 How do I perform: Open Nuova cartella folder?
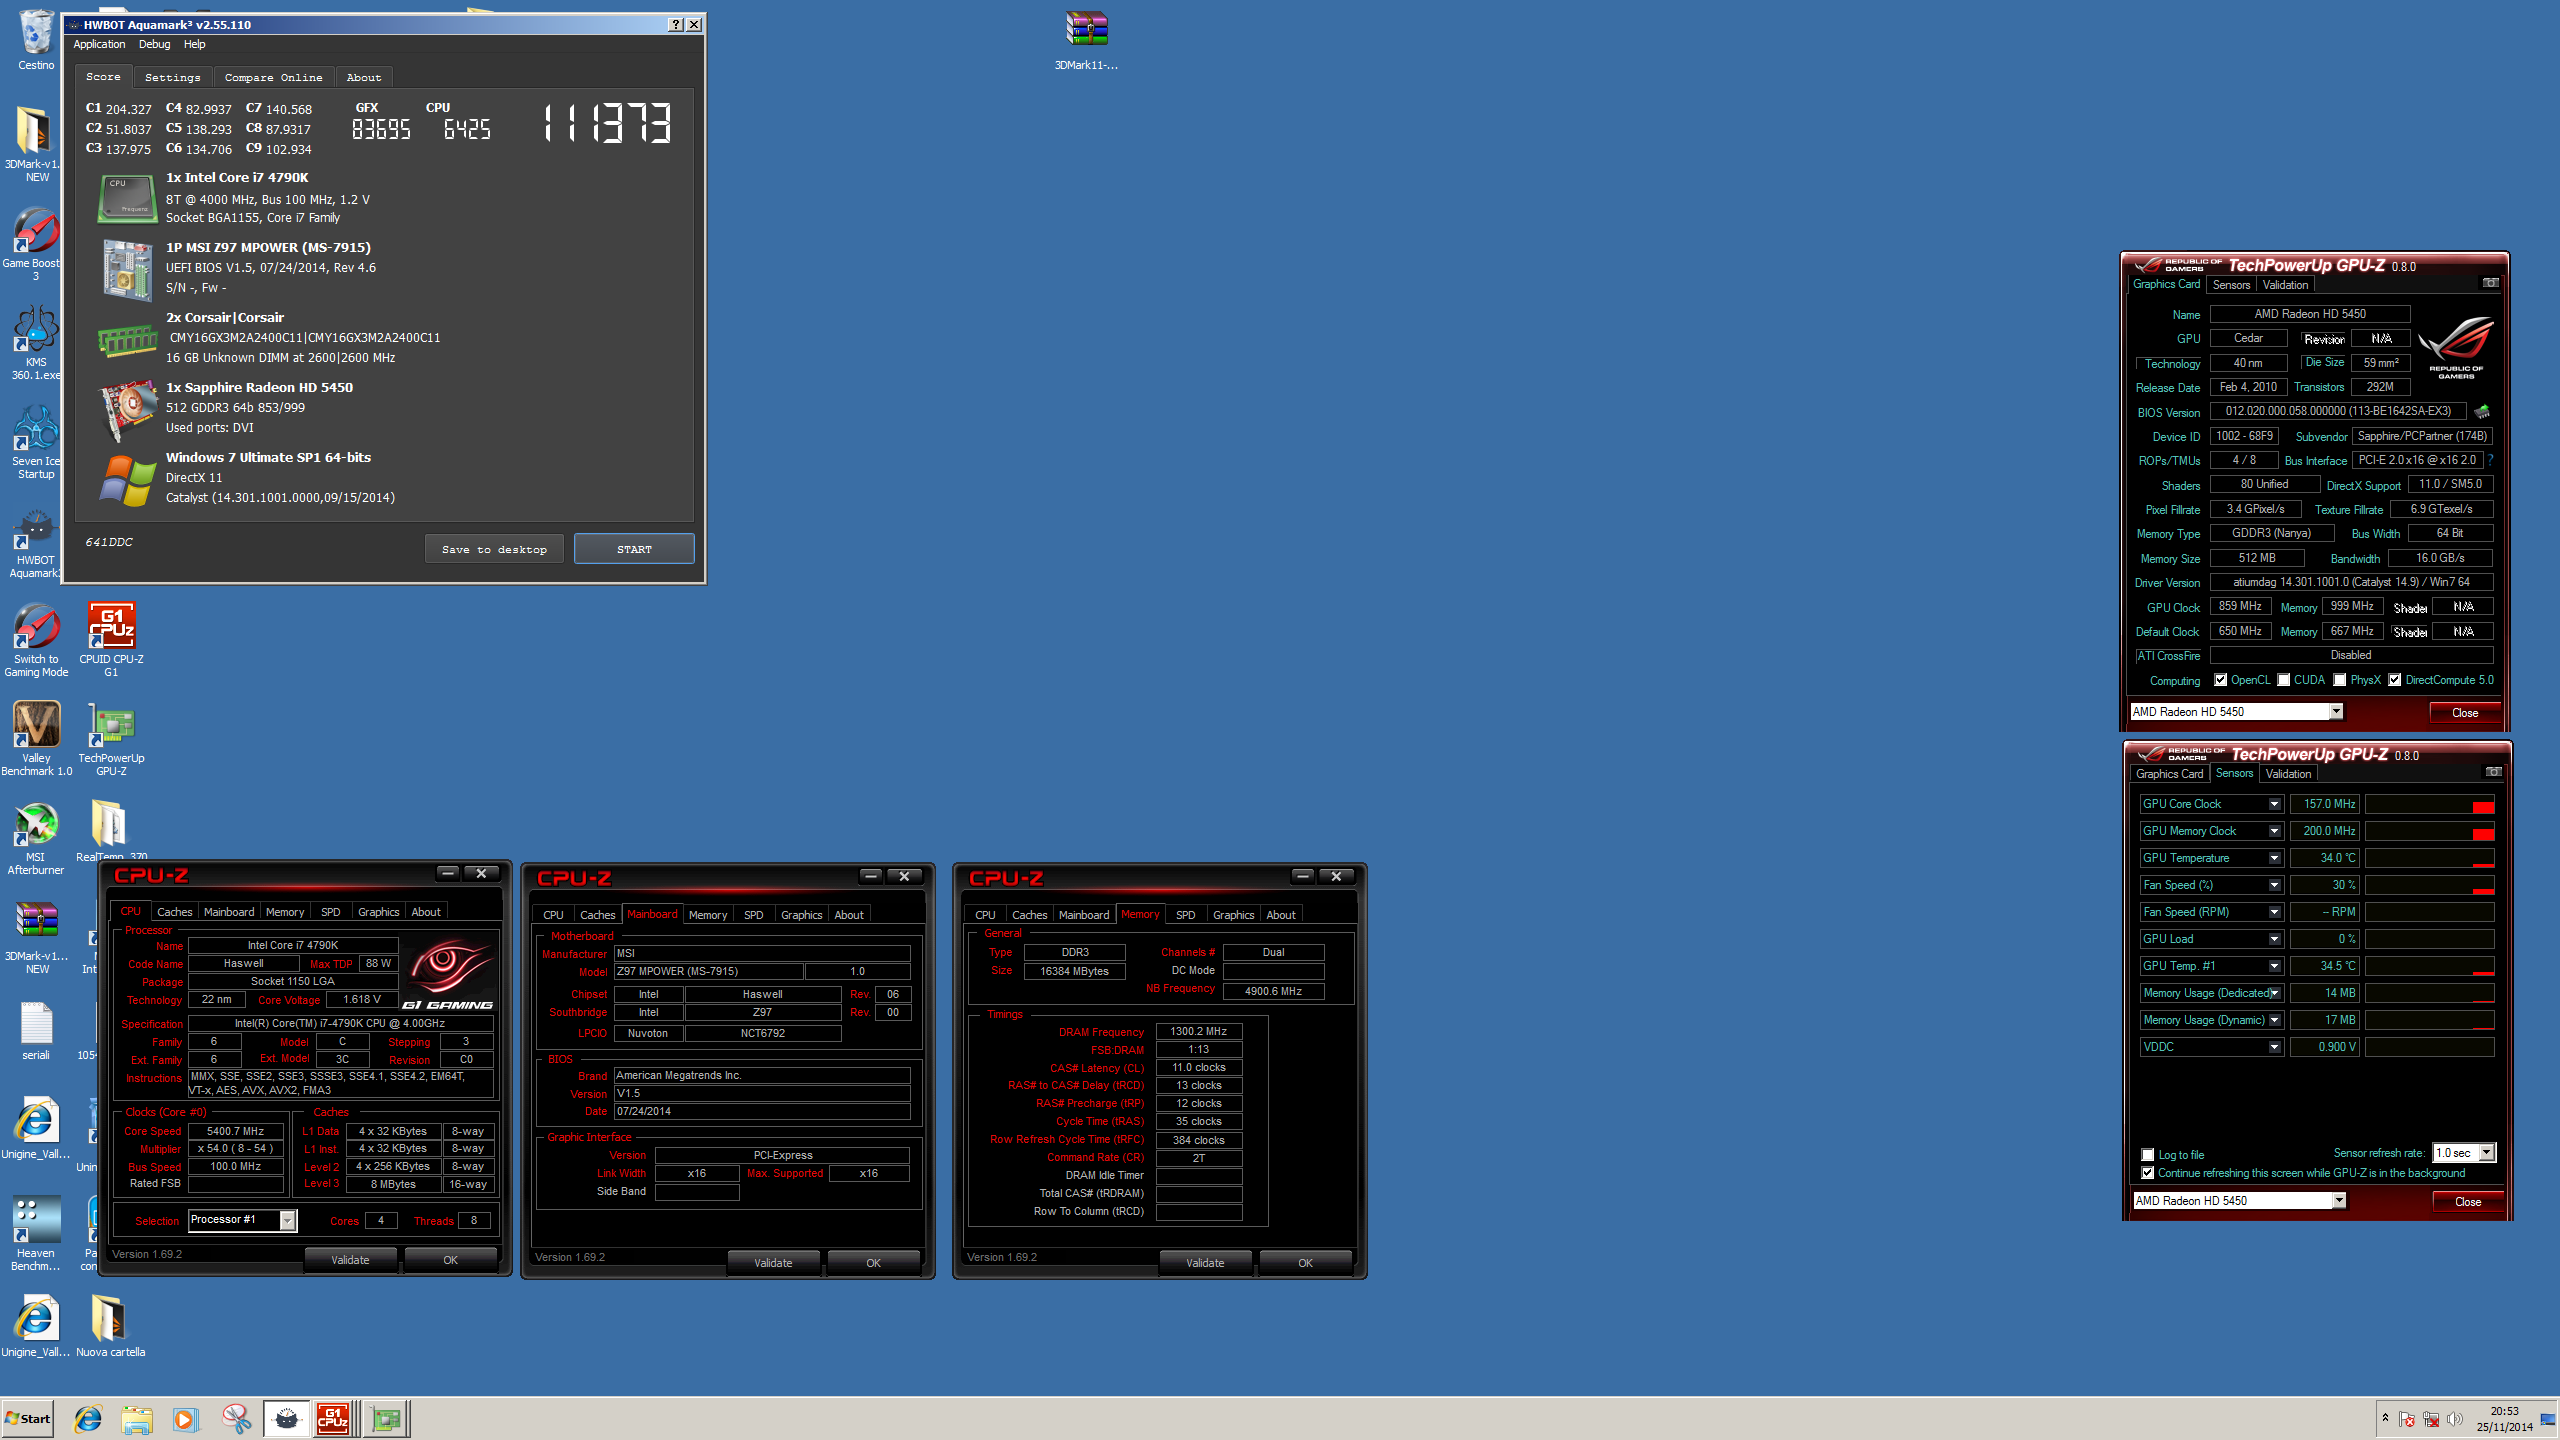[x=111, y=1325]
